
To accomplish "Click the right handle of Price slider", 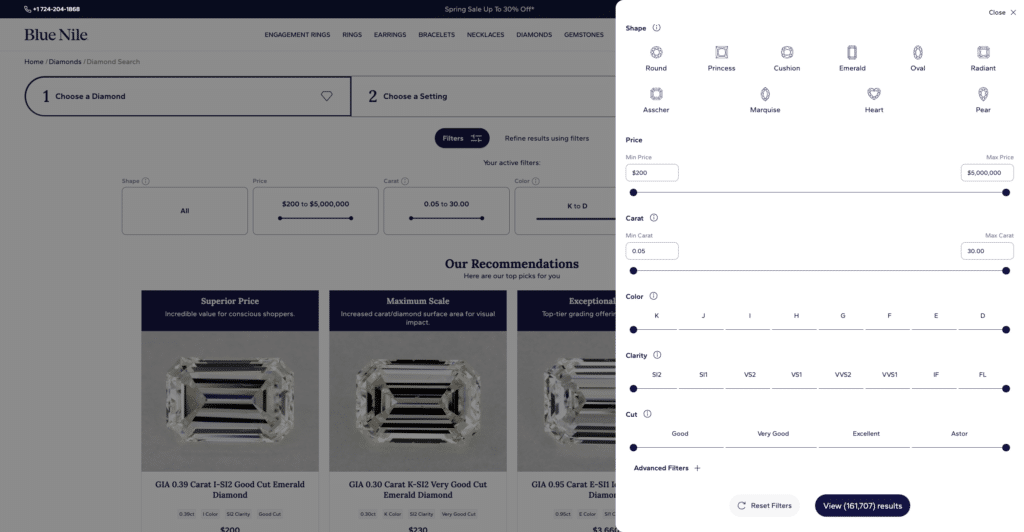I will coord(1006,193).
